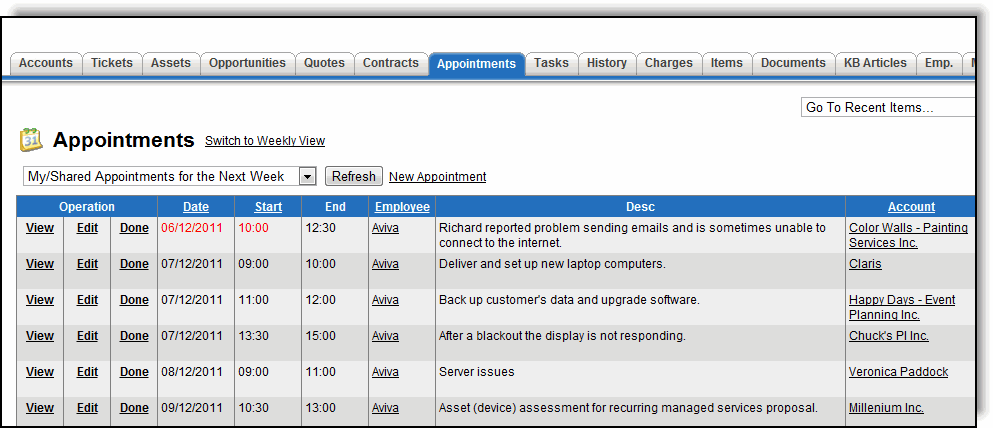Switch to Weekly View

[265, 141]
